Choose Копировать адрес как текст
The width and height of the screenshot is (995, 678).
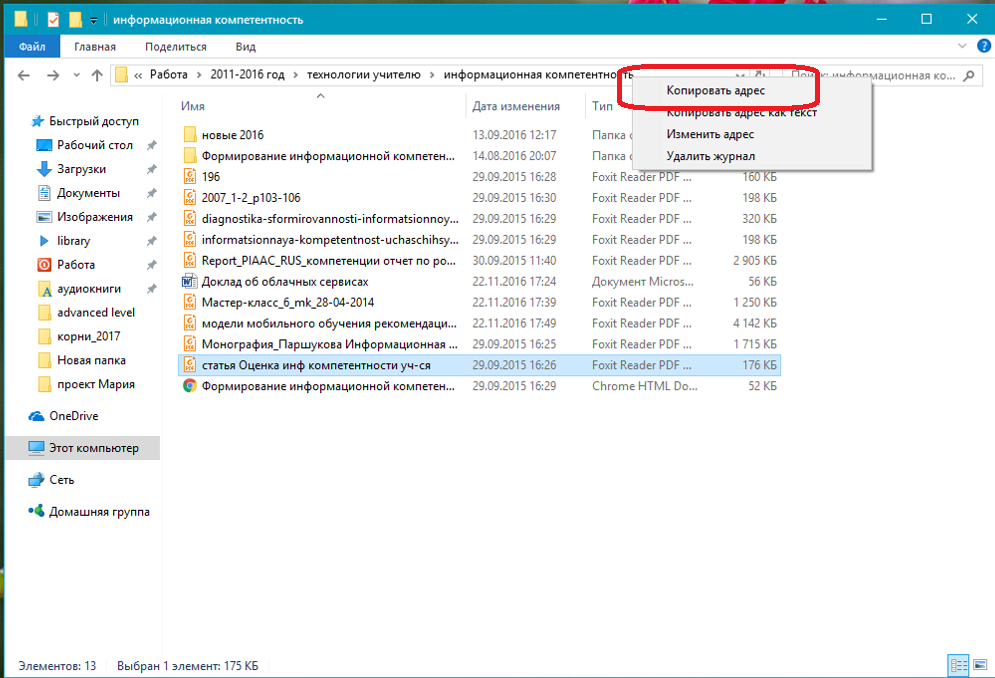coord(741,112)
